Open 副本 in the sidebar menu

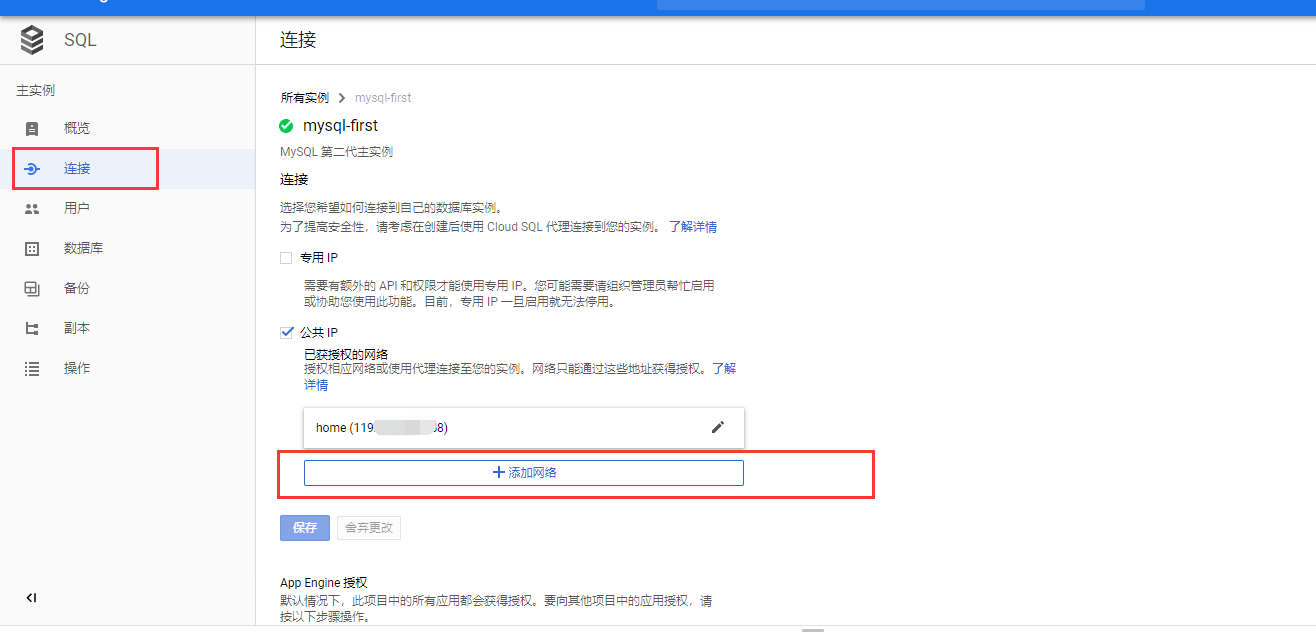(x=77, y=328)
